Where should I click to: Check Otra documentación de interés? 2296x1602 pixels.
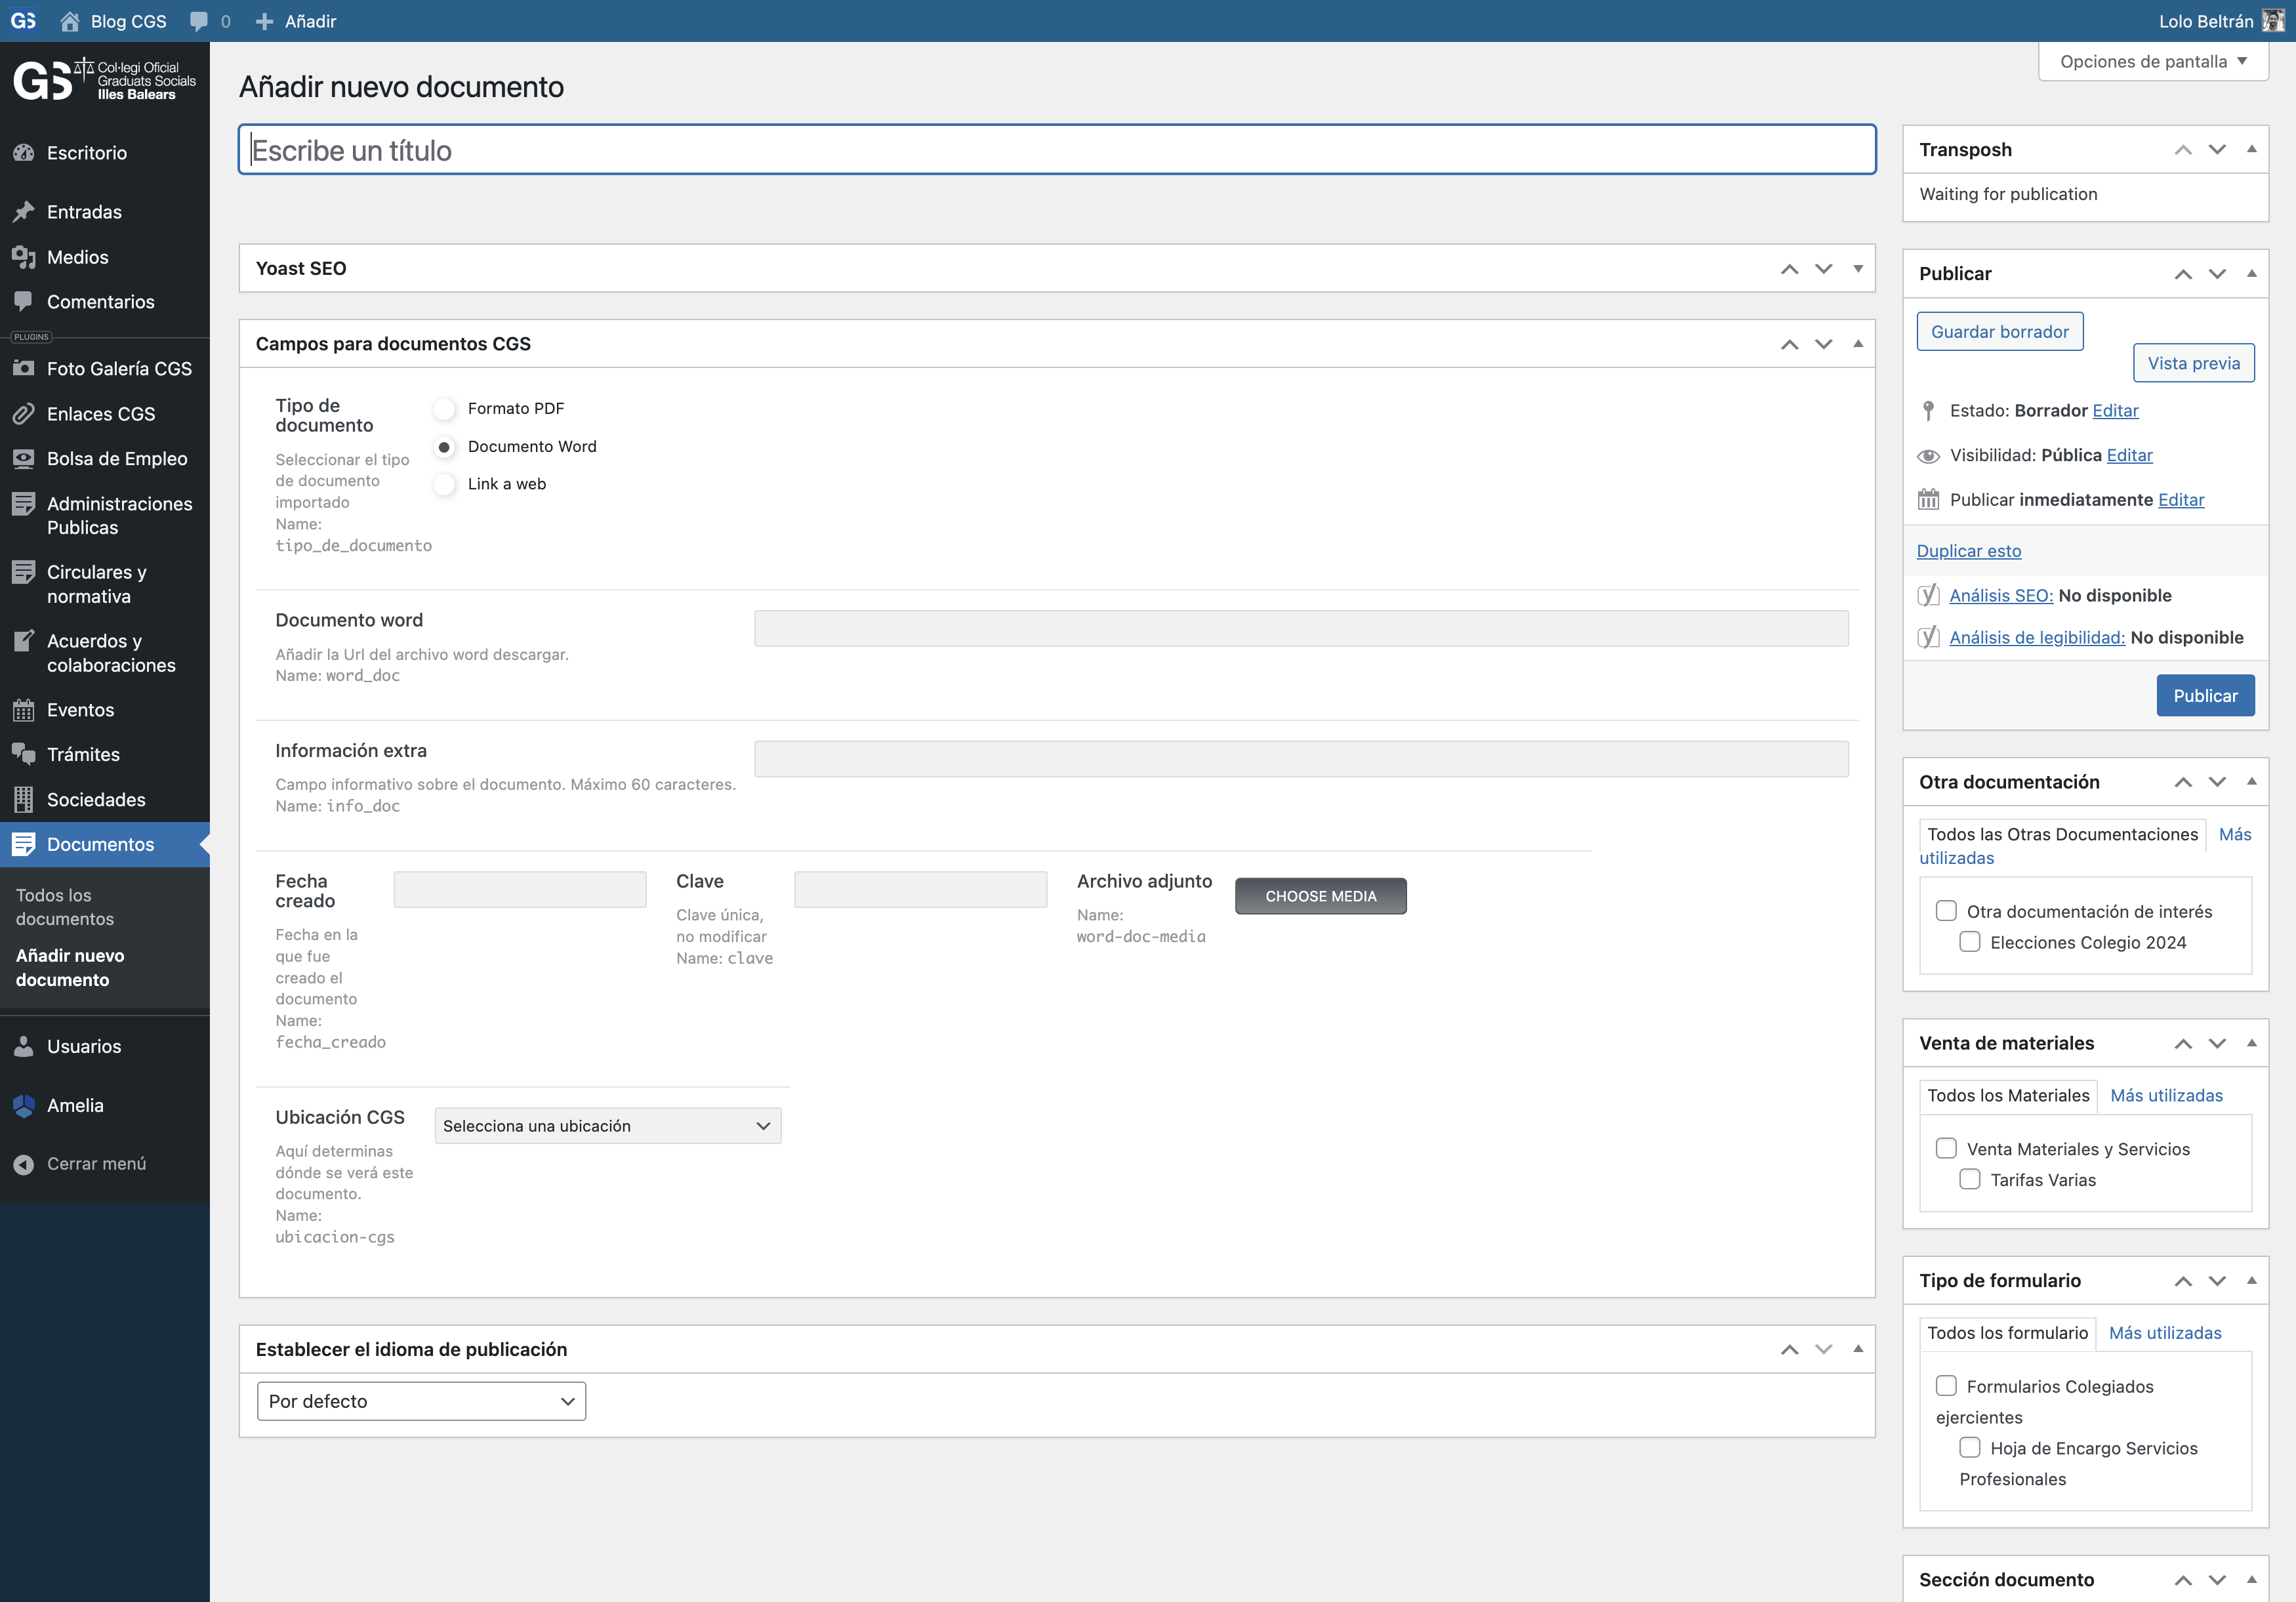pyautogui.click(x=1946, y=911)
